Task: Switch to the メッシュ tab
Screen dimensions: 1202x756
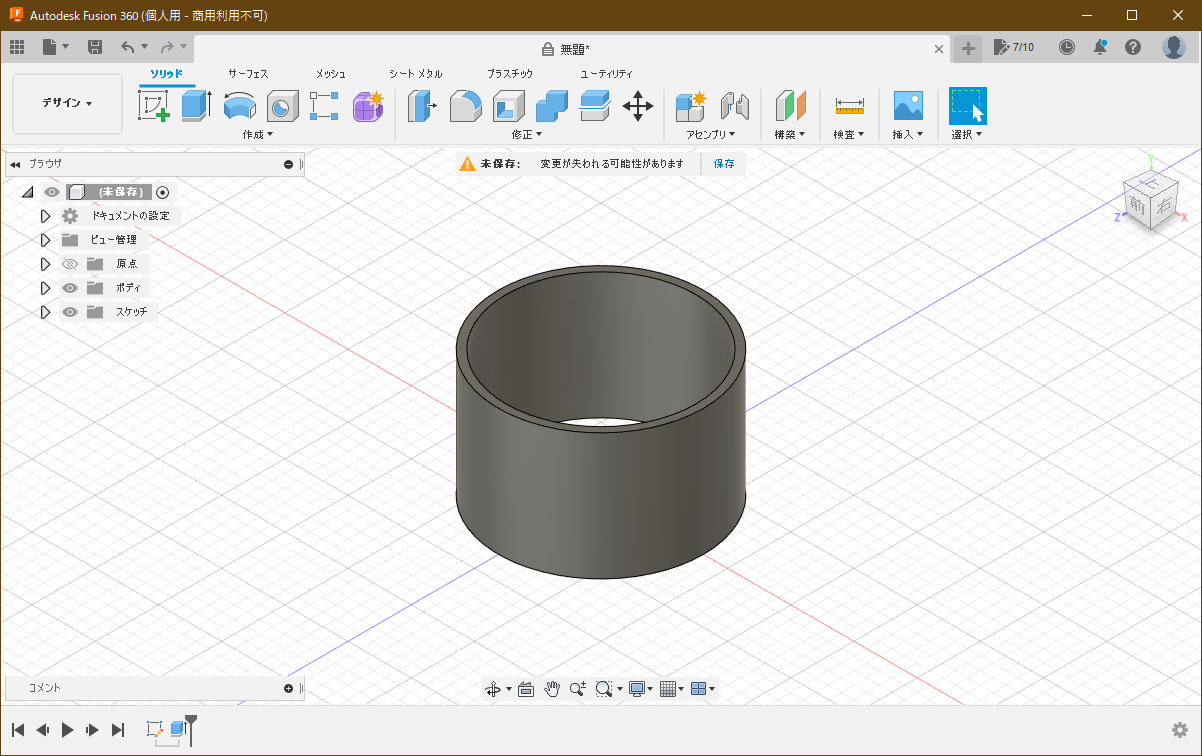Action: [331, 74]
